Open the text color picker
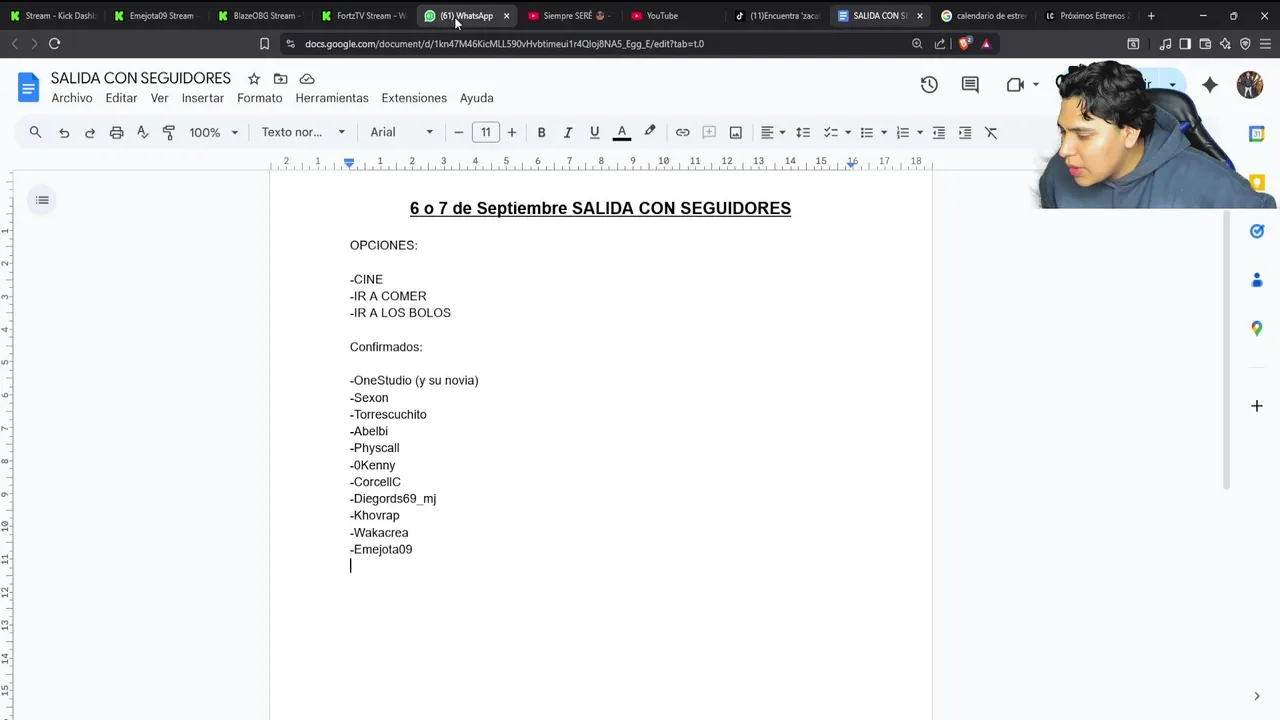The height and width of the screenshot is (720, 1280). [x=621, y=132]
